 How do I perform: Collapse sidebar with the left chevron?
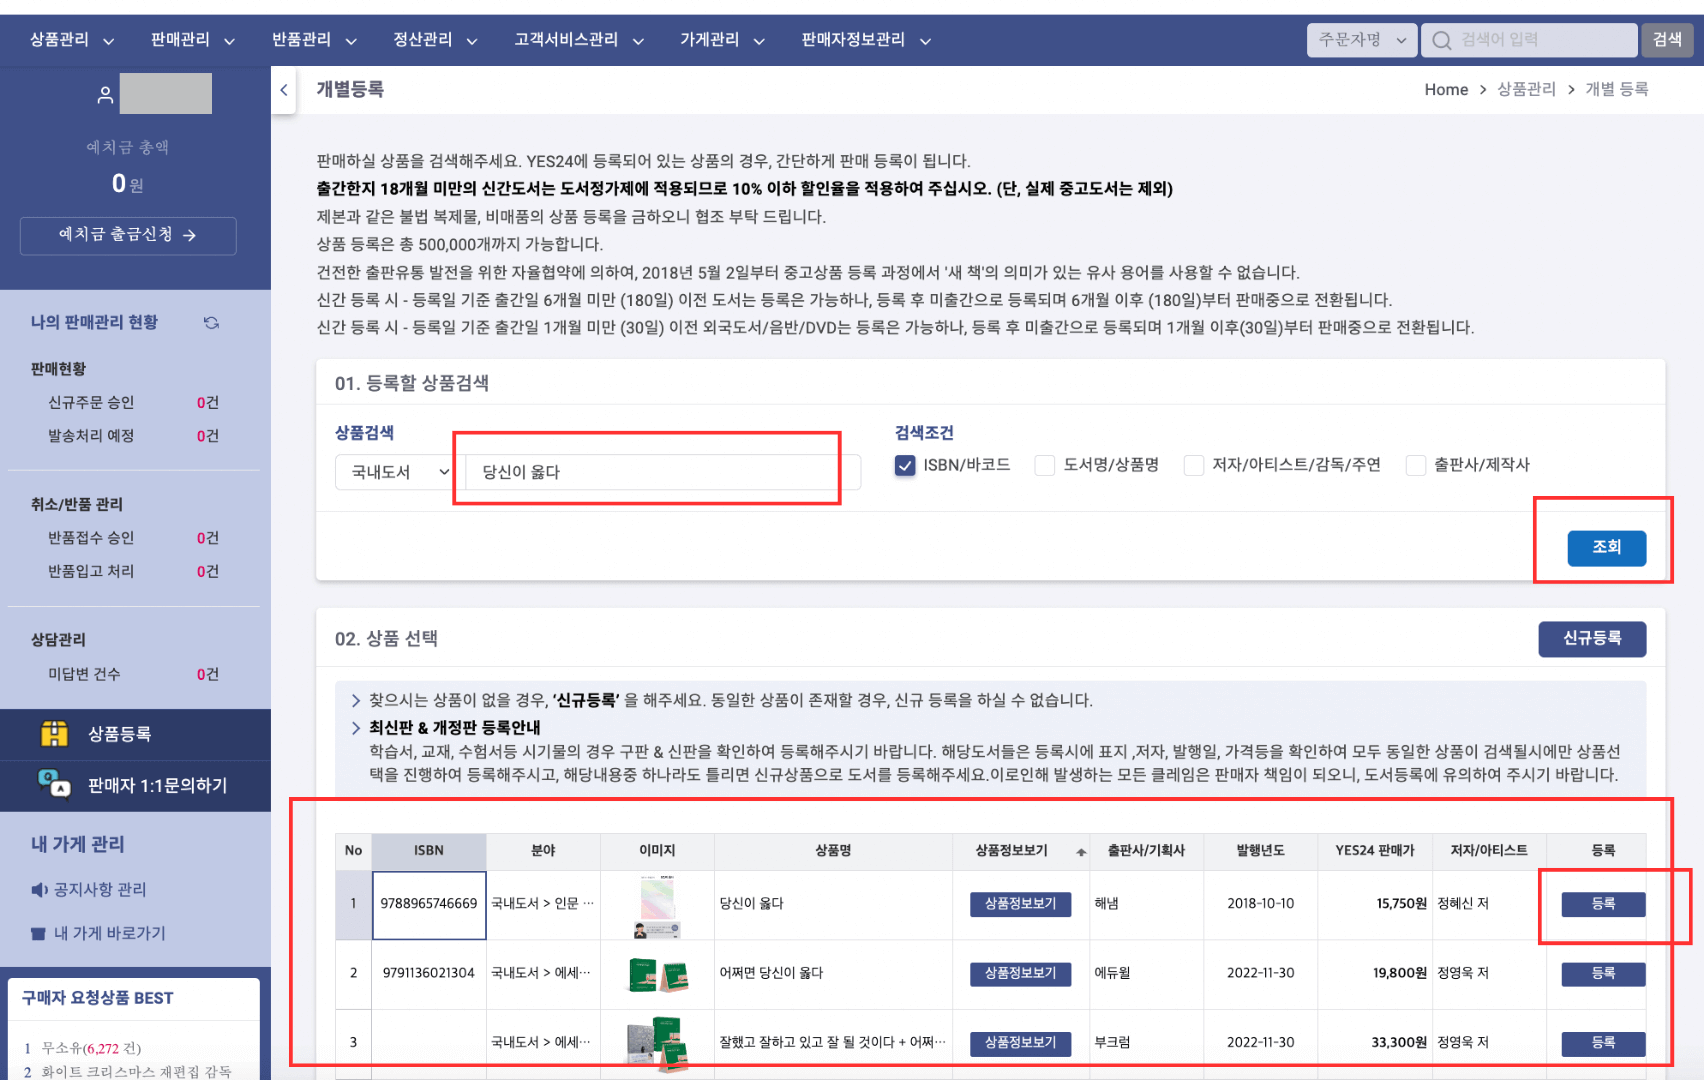click(x=284, y=90)
